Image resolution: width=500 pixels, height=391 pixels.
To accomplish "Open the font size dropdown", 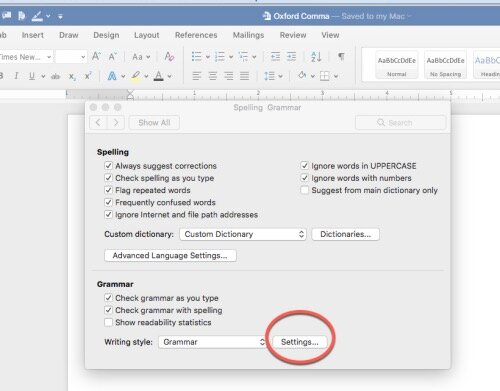I will (83, 57).
